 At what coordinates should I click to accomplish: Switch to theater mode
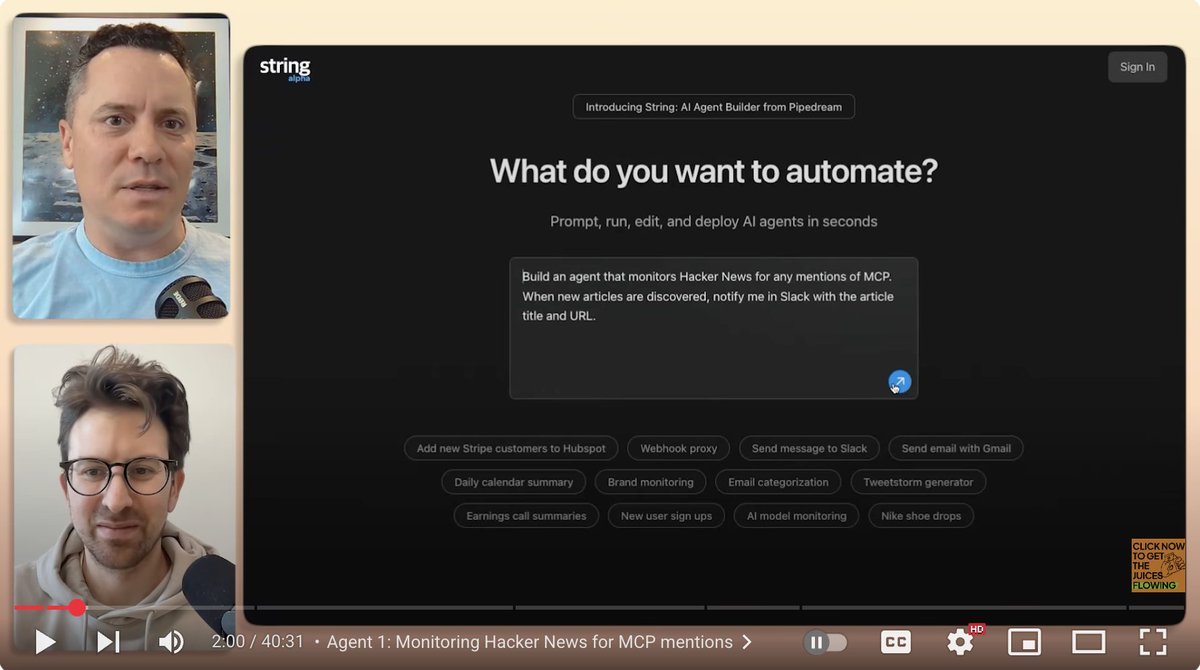coord(1088,642)
